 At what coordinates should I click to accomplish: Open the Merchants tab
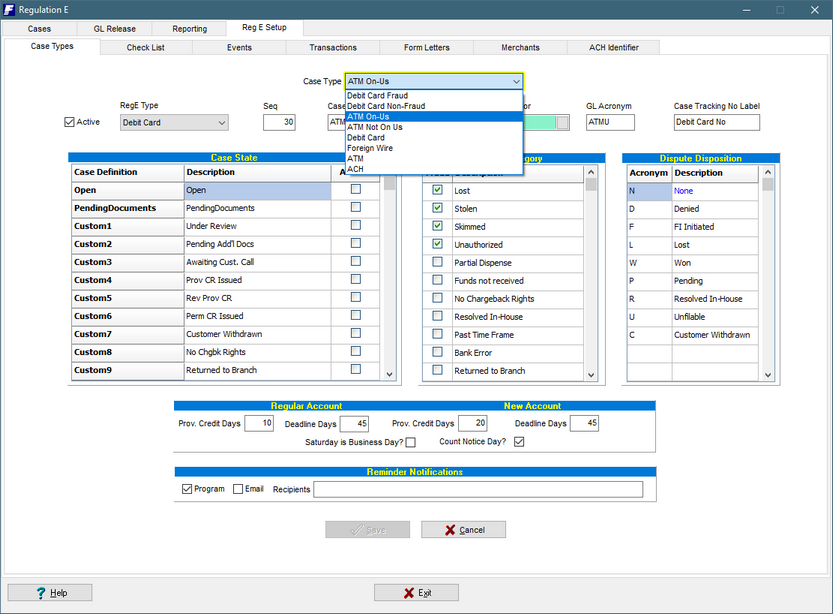coord(520,47)
